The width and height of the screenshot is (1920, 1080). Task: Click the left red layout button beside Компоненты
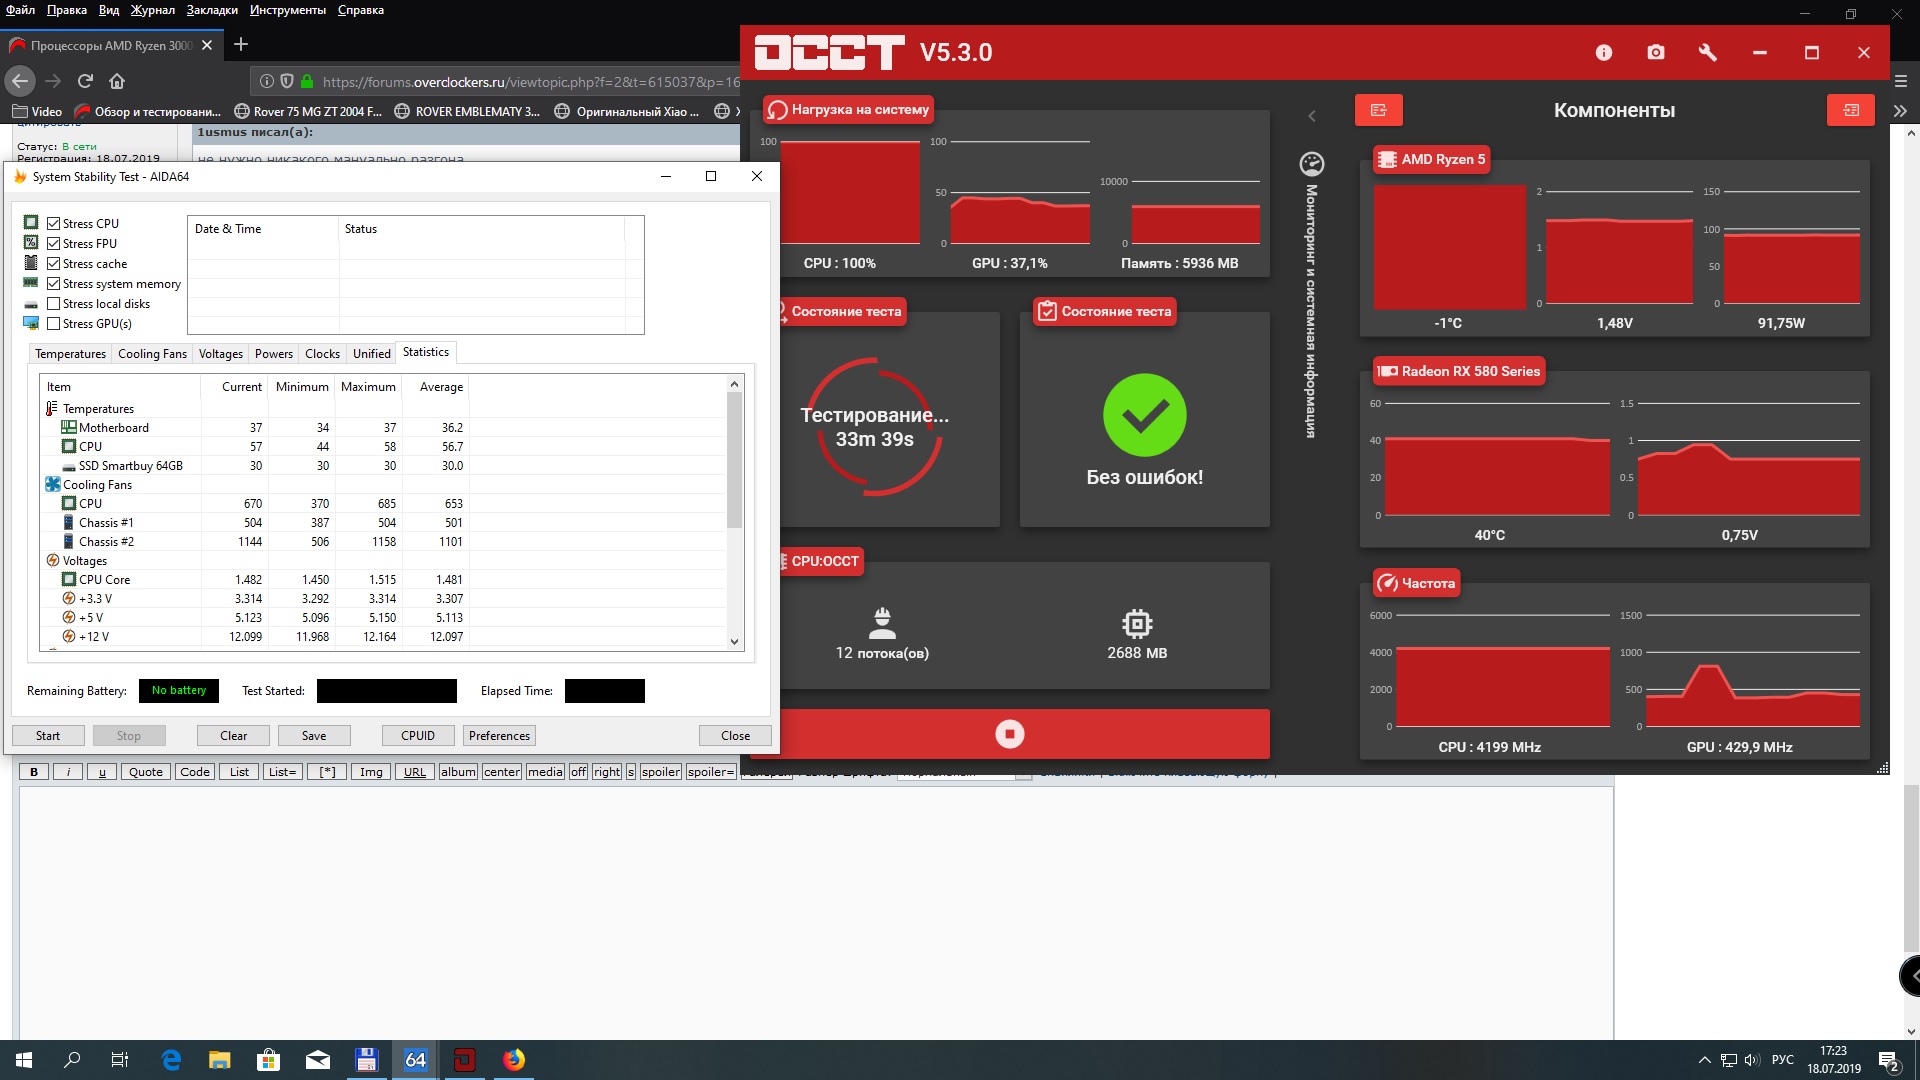(x=1378, y=110)
